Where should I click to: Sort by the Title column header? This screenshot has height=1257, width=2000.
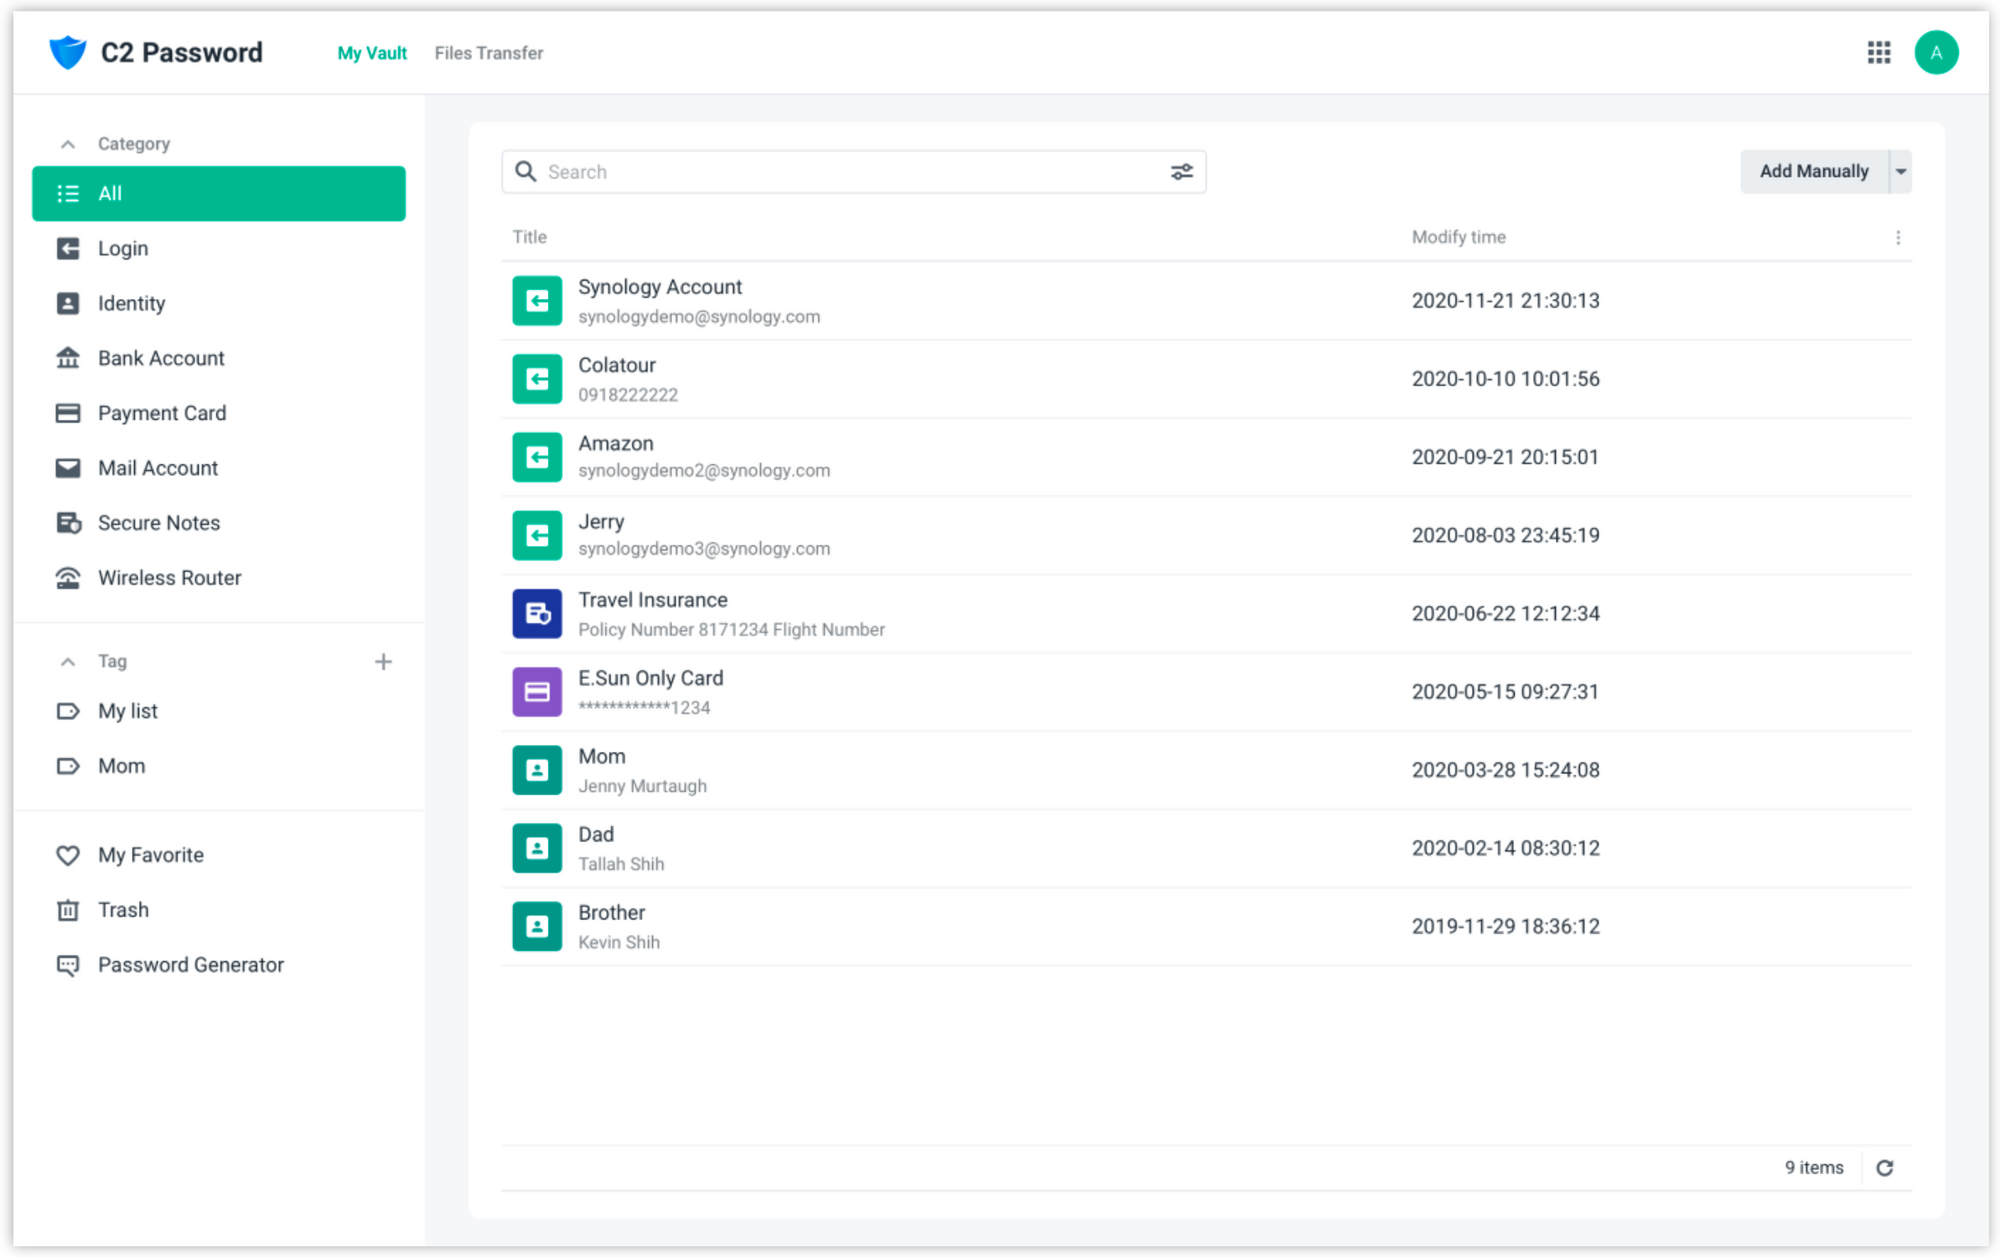point(529,237)
